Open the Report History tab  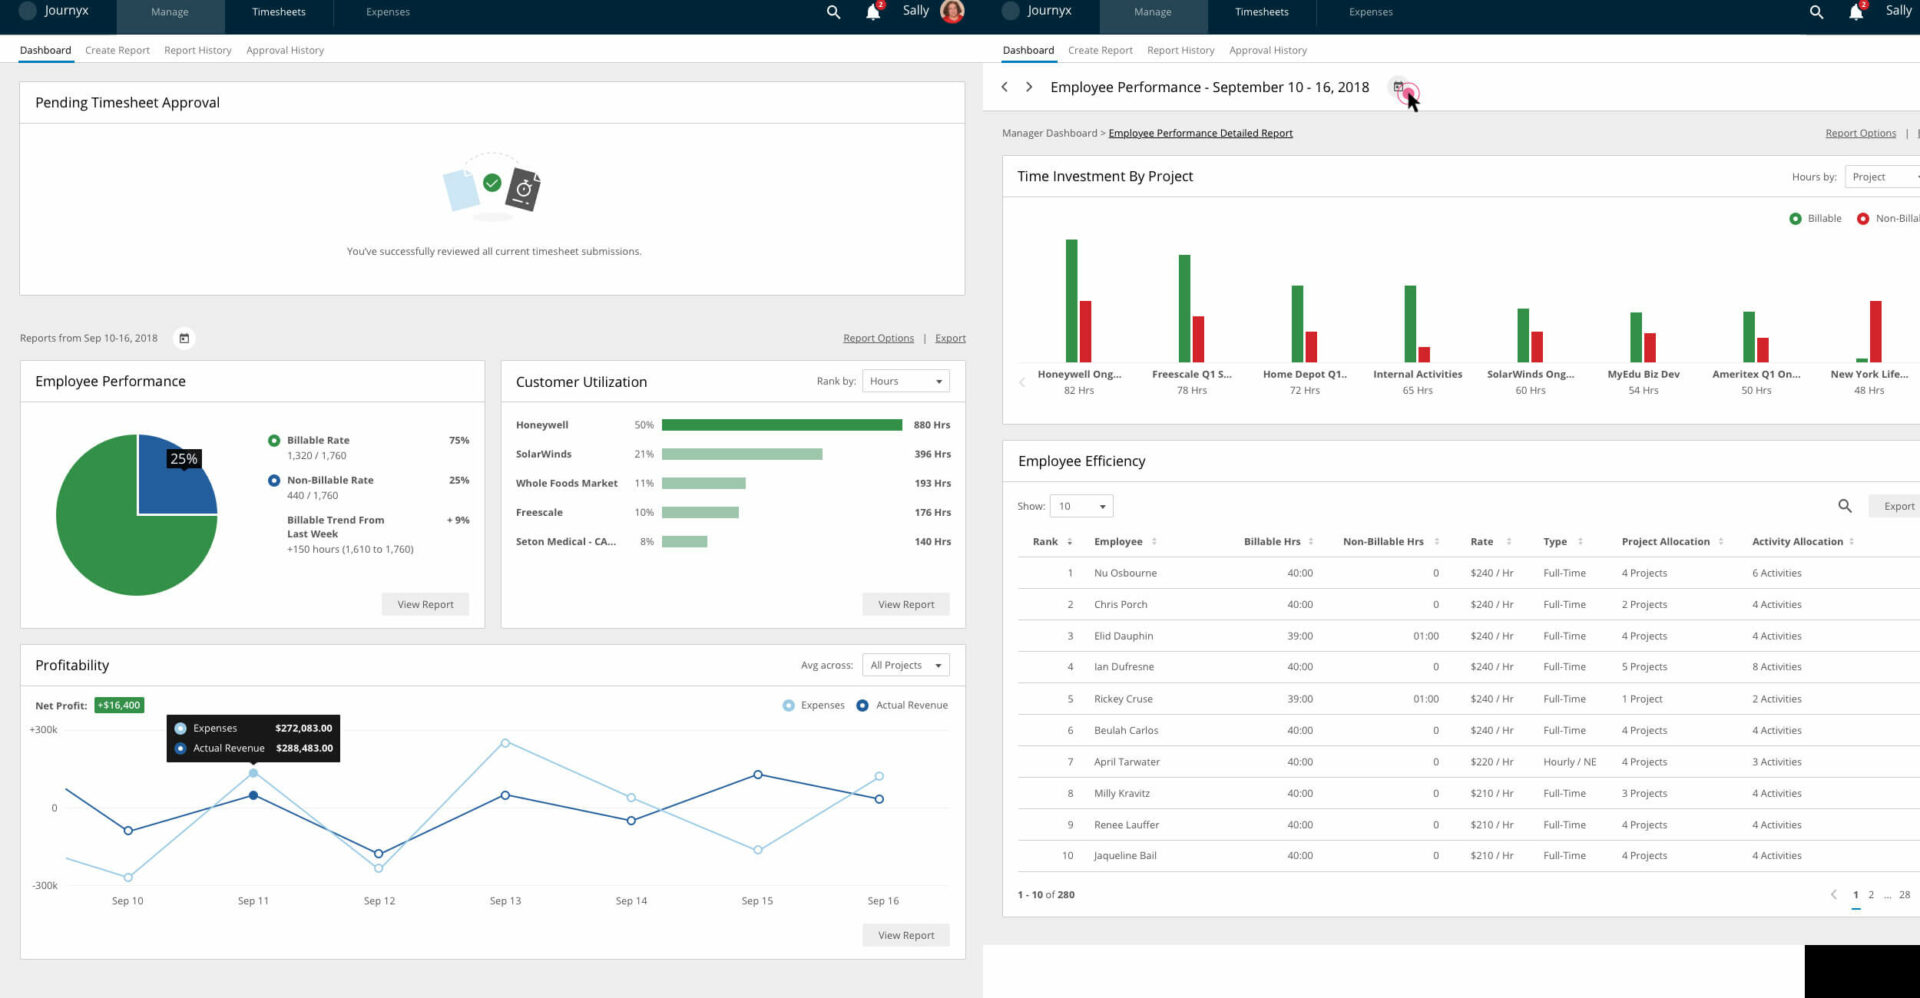197,50
